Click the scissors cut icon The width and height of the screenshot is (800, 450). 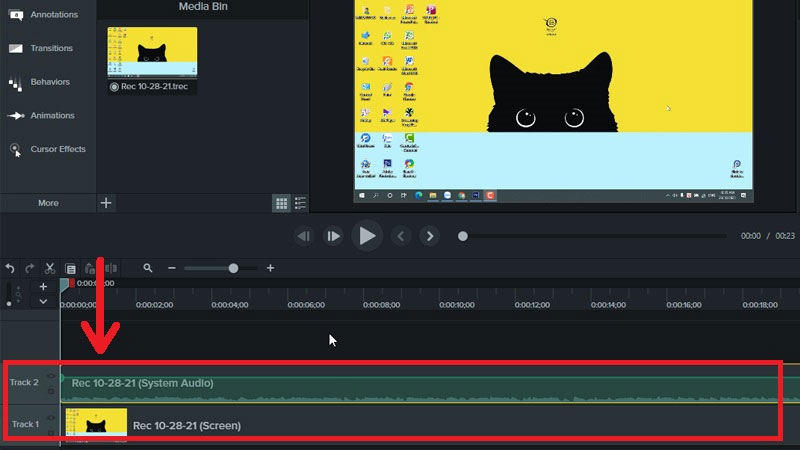pos(50,269)
